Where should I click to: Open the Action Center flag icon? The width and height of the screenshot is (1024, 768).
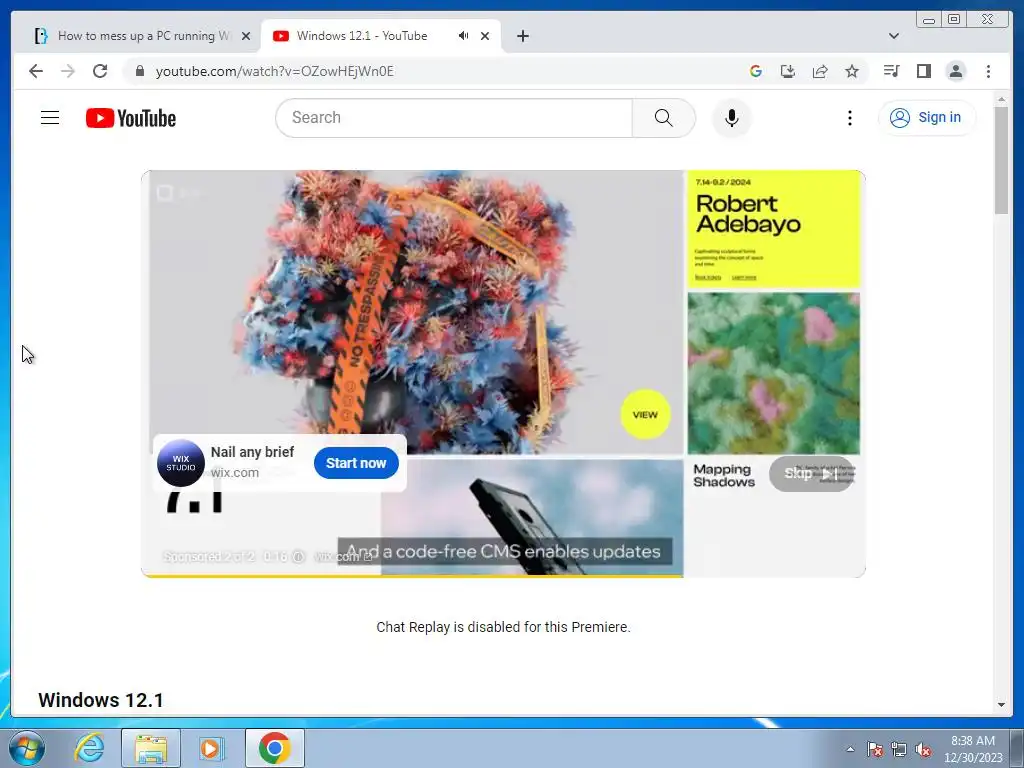874,749
